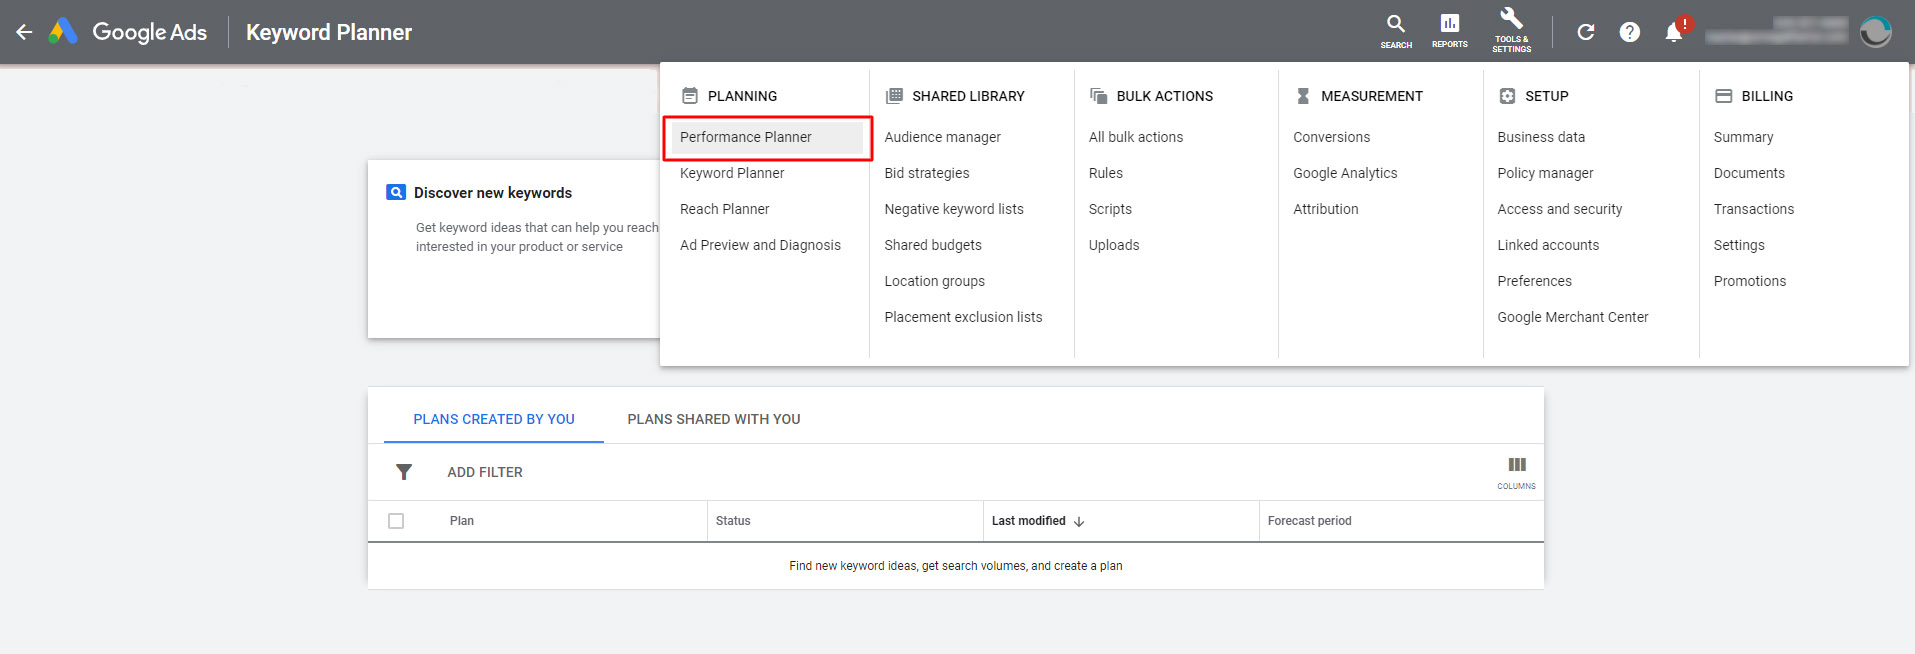Click the Plan column header
The width and height of the screenshot is (1915, 654).
462,521
